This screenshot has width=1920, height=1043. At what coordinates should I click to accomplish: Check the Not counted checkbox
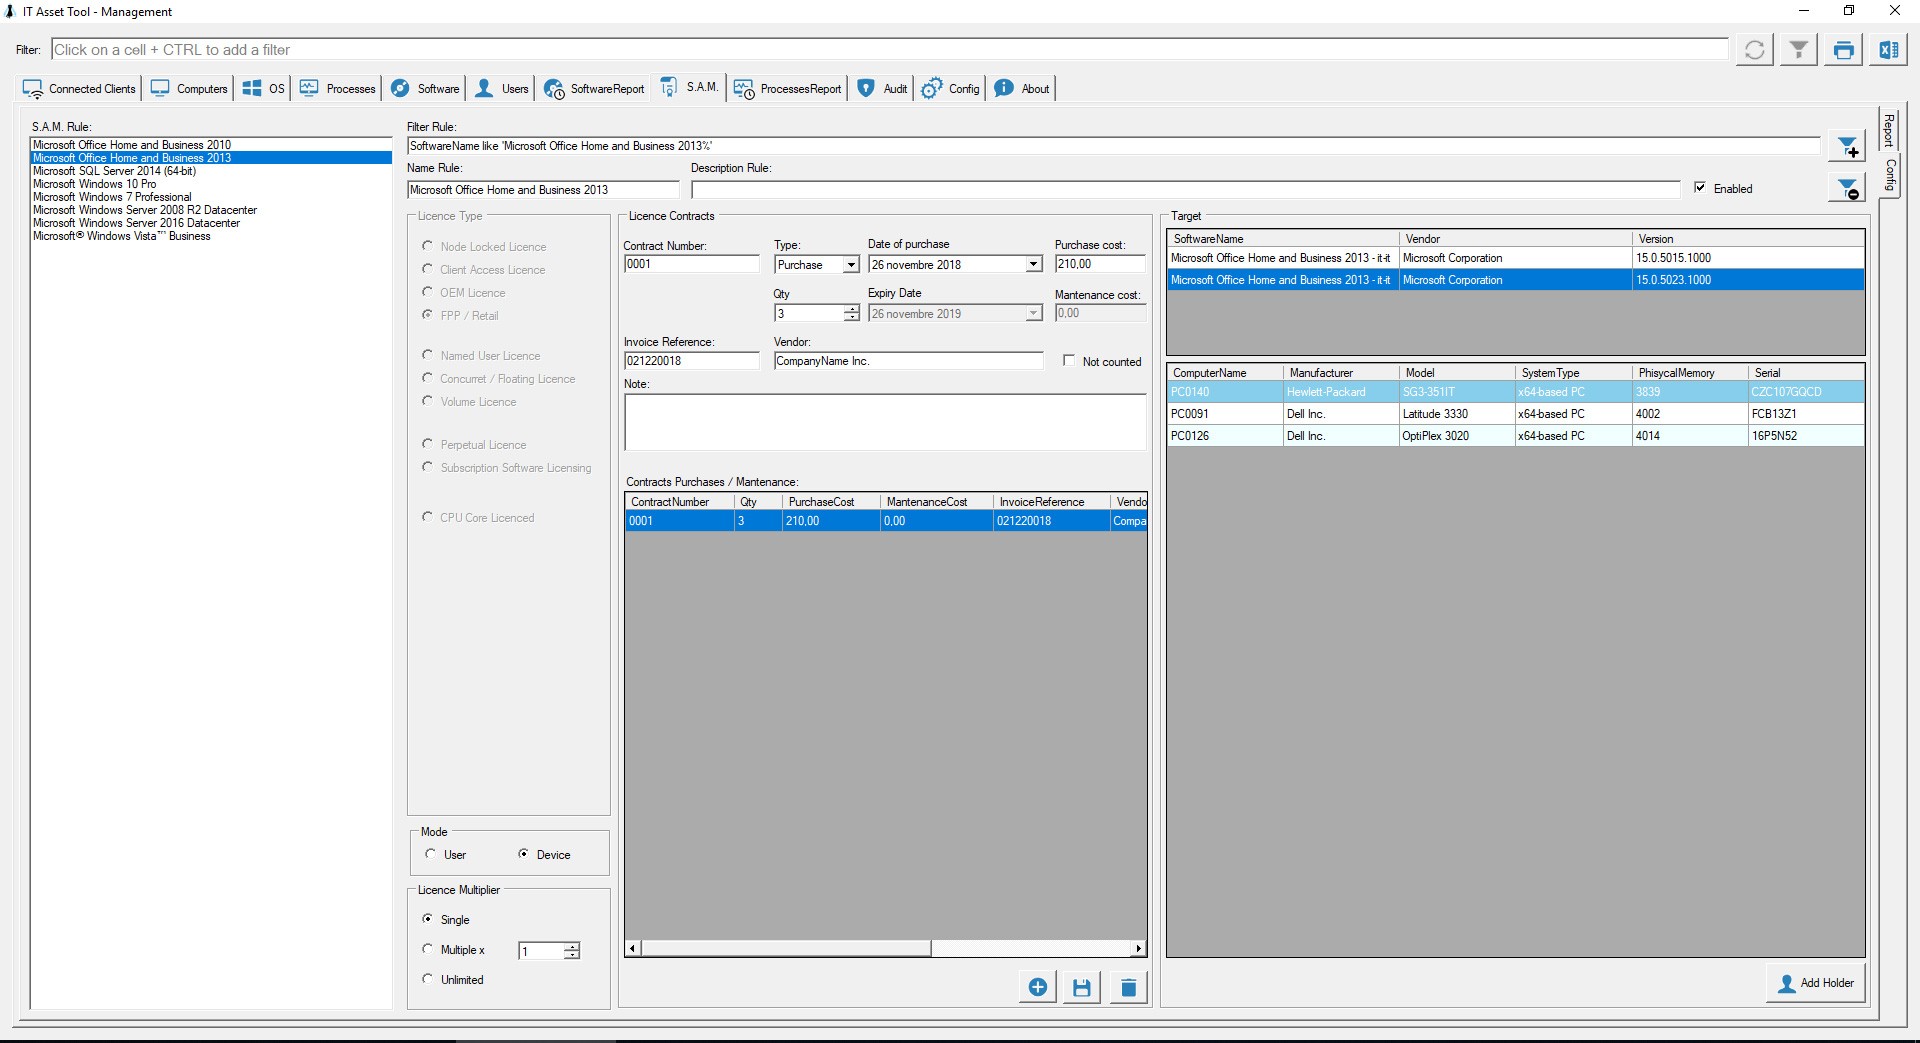(x=1069, y=361)
